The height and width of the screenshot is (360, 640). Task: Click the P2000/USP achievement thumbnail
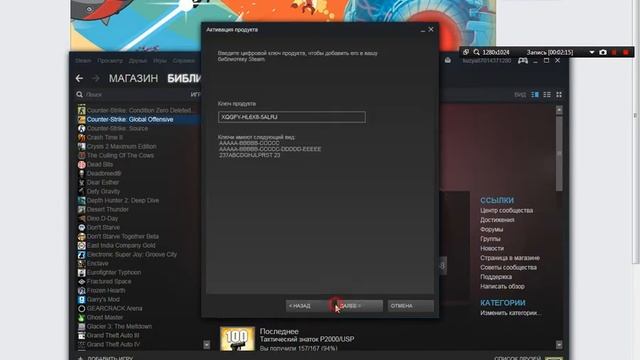tap(237, 339)
